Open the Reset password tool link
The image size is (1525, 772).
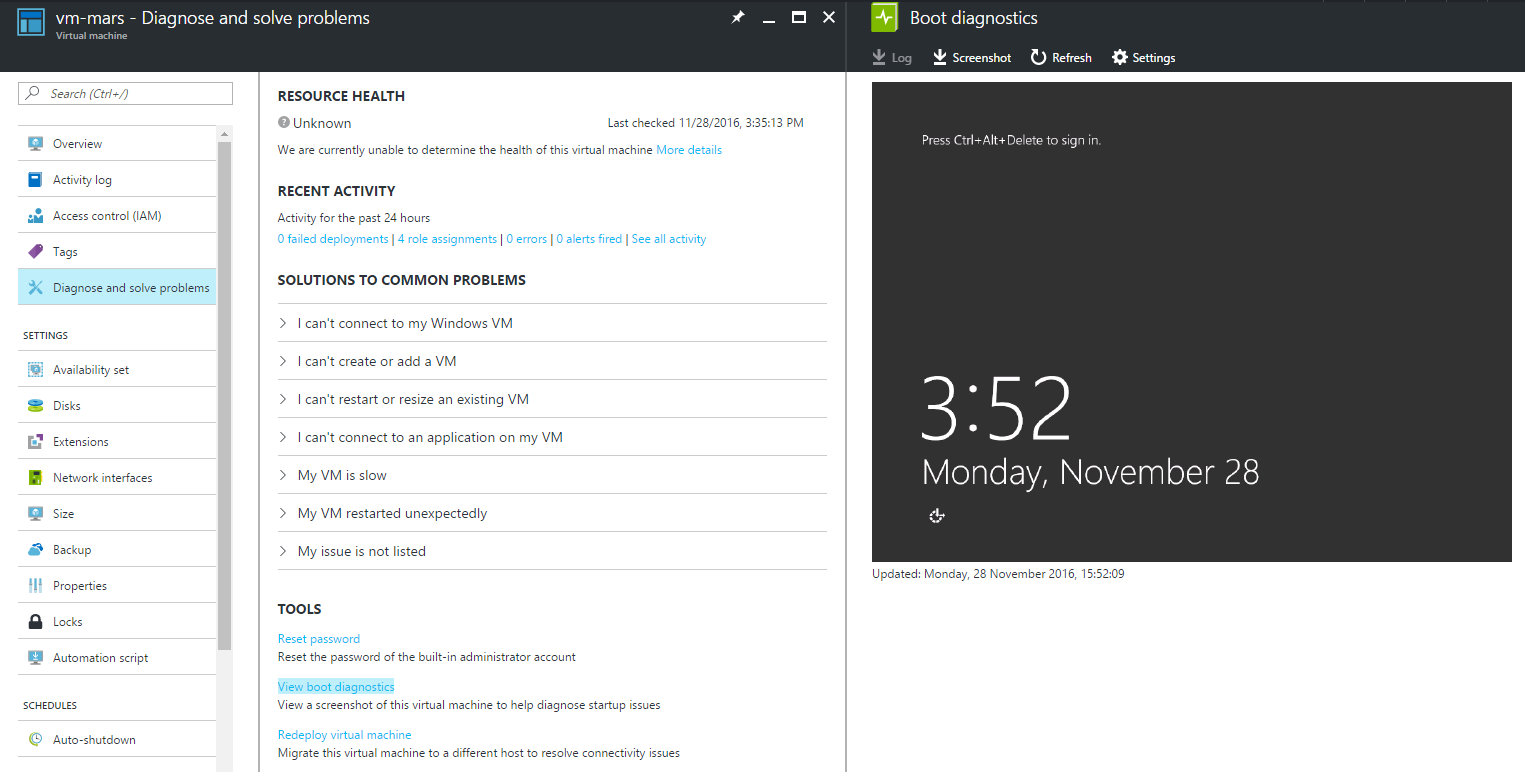pyautogui.click(x=319, y=638)
